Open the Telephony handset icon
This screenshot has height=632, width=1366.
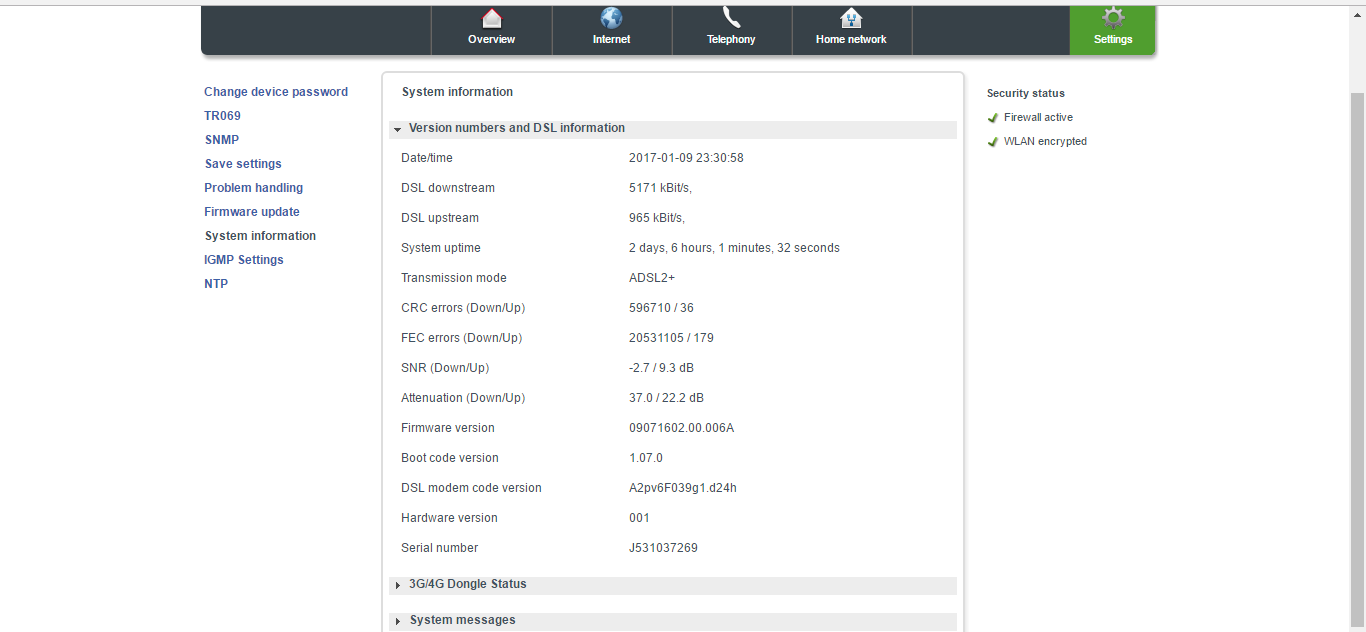pyautogui.click(x=731, y=17)
